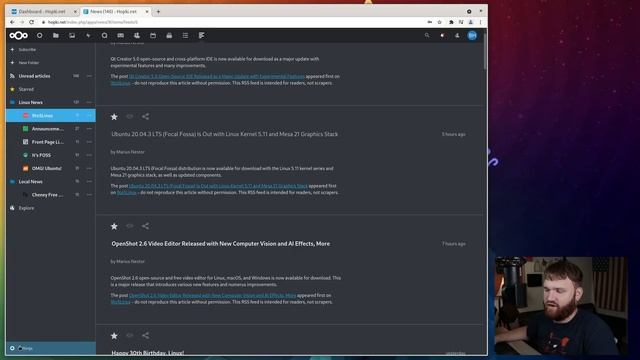Click the saved passwords key icon
Screen dimensions: 640x360
click(x=429, y=22)
